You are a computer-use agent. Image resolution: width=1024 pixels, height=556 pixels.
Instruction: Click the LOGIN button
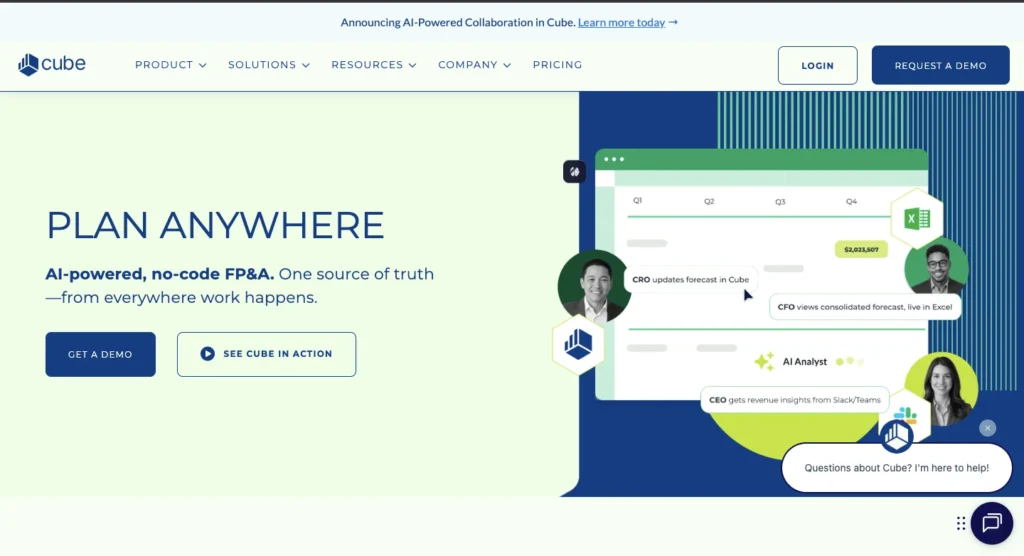[817, 65]
